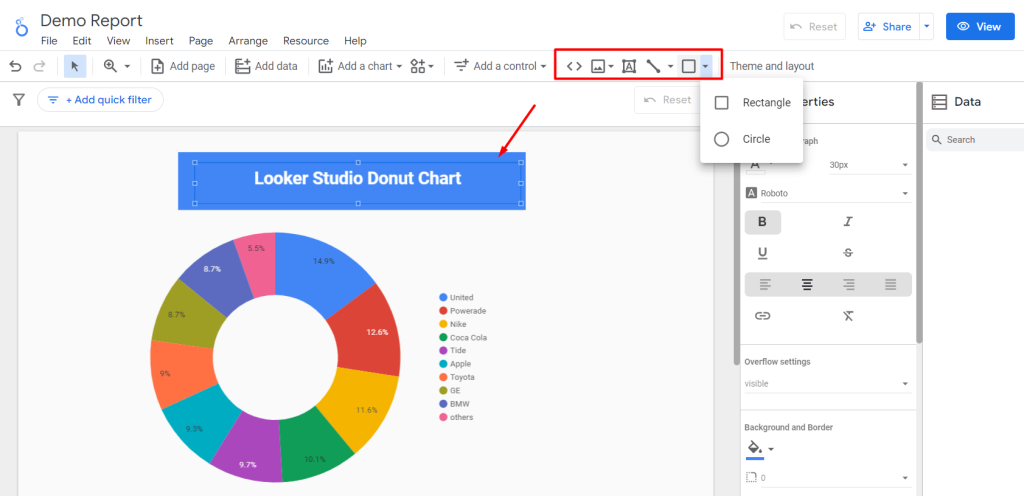Viewport: 1024px width, 496px height.
Task: Click the Demo Report title
Action: (91, 21)
